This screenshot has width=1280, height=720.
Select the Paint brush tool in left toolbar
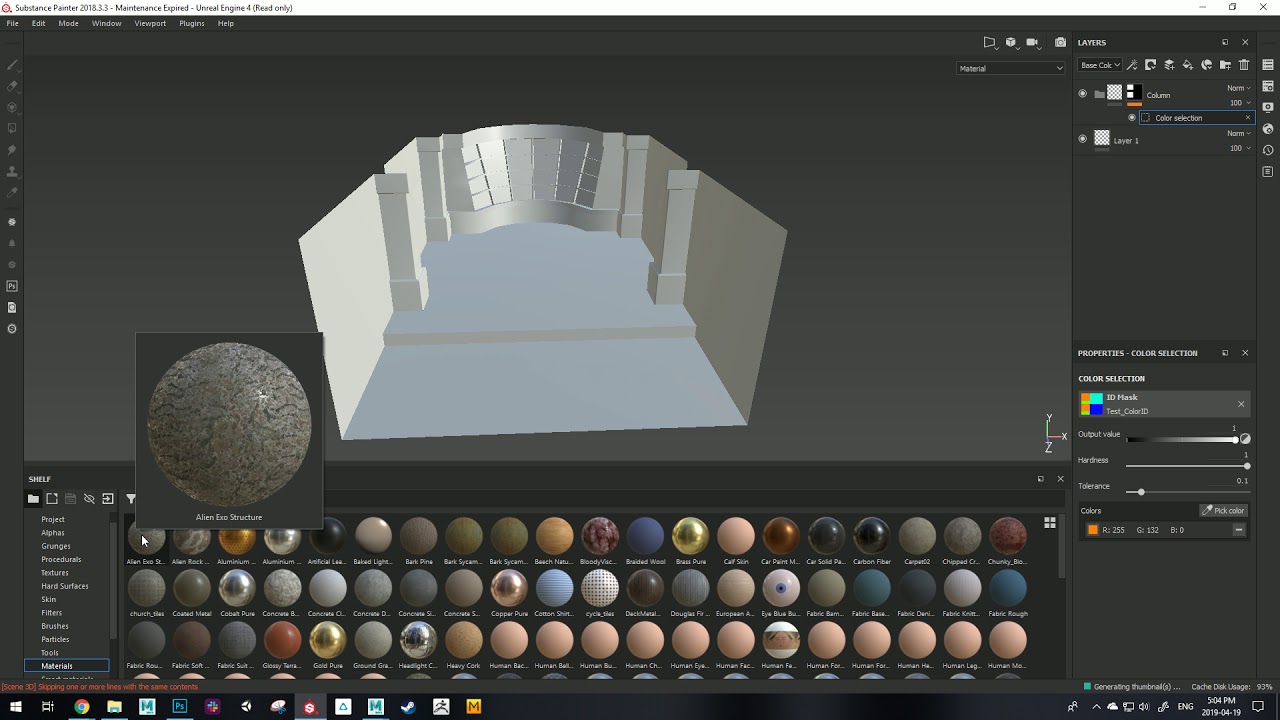[x=12, y=65]
